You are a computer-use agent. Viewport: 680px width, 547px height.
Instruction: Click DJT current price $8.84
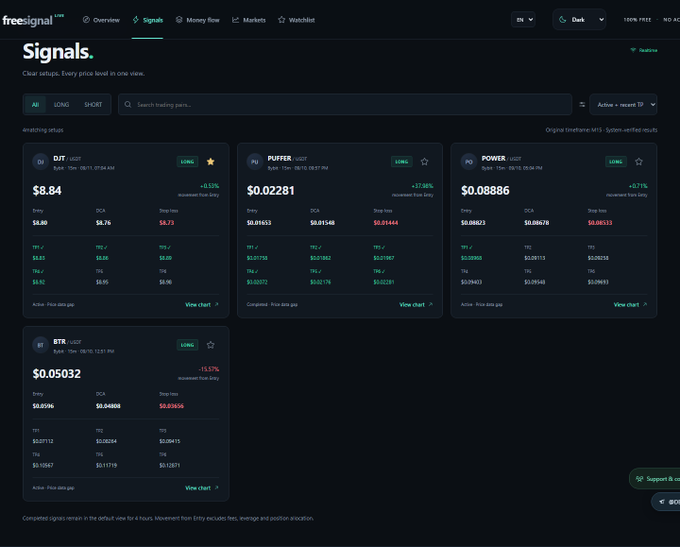coord(47,190)
